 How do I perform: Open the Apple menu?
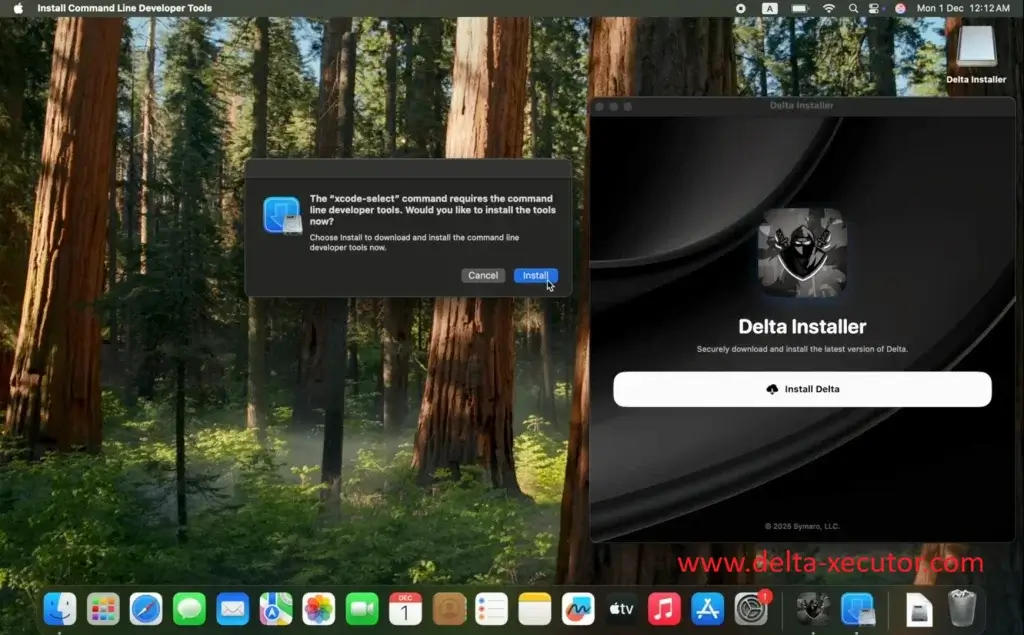18,8
